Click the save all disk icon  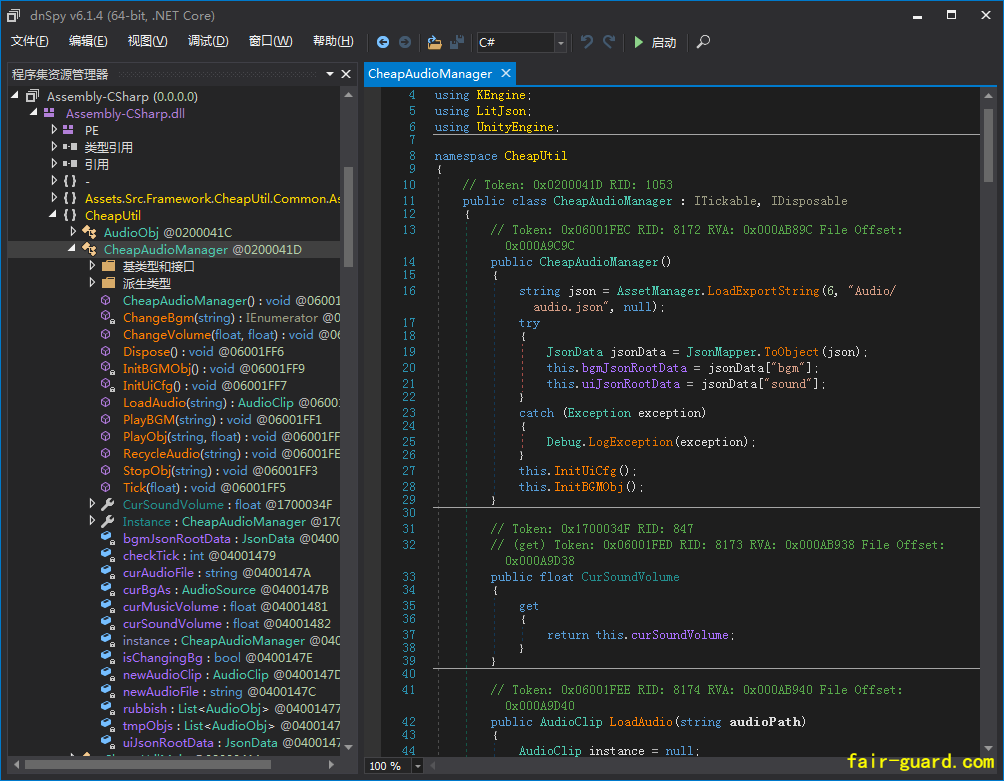pos(457,42)
